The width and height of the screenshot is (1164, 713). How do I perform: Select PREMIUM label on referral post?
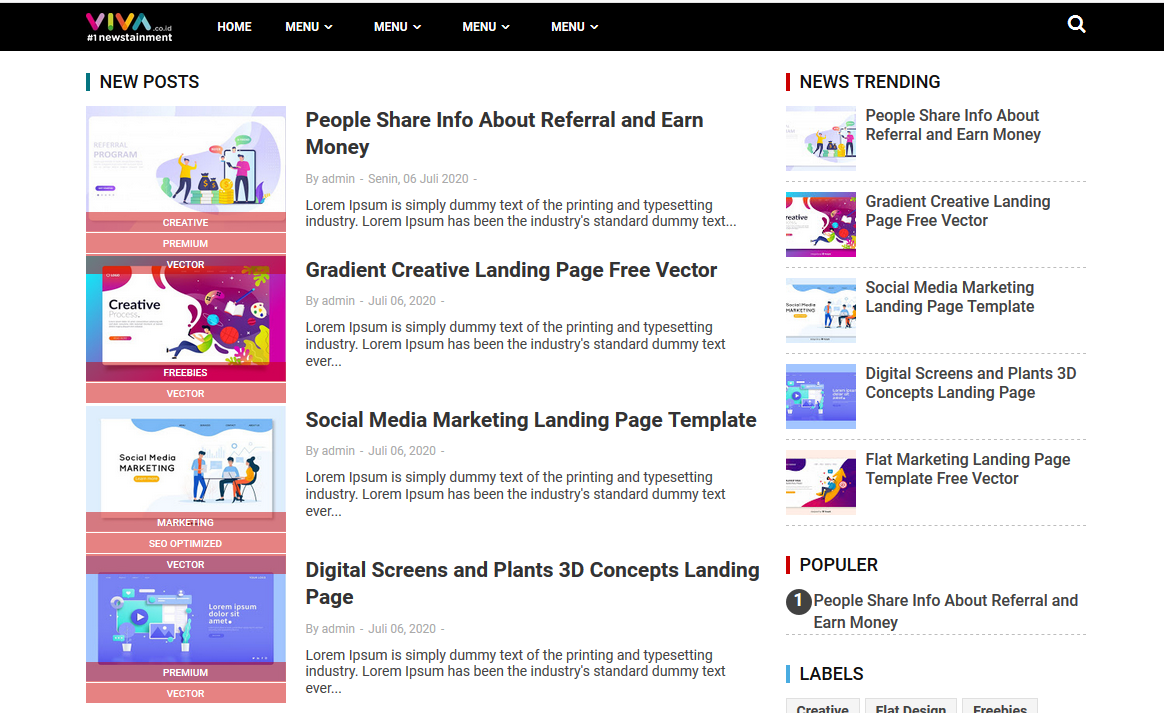click(x=186, y=243)
